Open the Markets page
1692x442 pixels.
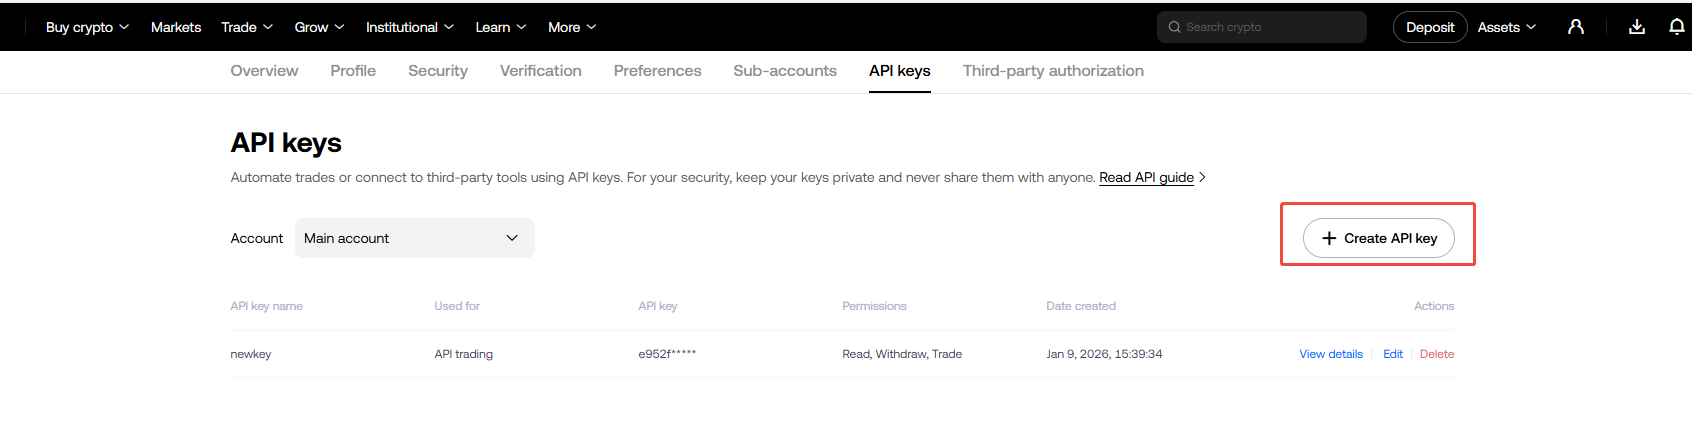tap(176, 27)
